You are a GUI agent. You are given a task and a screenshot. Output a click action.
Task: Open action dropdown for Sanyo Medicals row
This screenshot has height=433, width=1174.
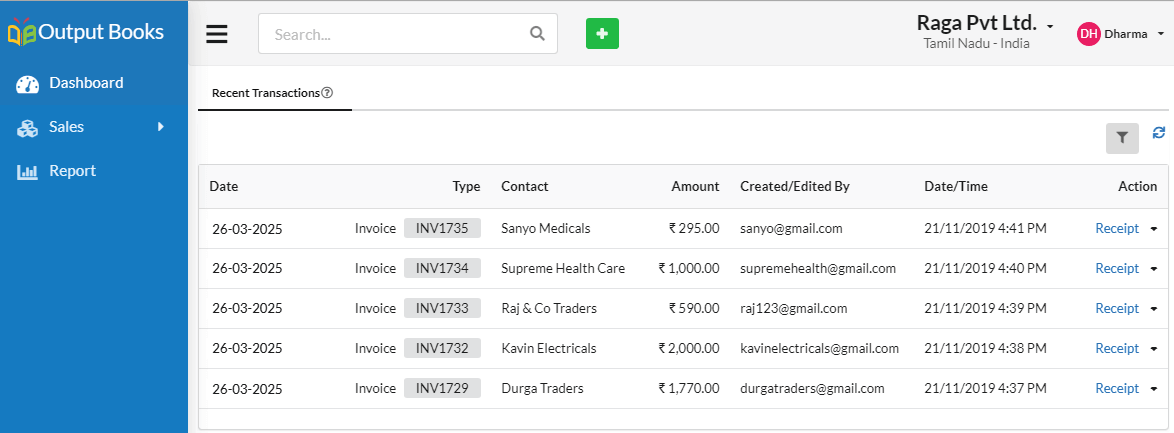click(1154, 229)
